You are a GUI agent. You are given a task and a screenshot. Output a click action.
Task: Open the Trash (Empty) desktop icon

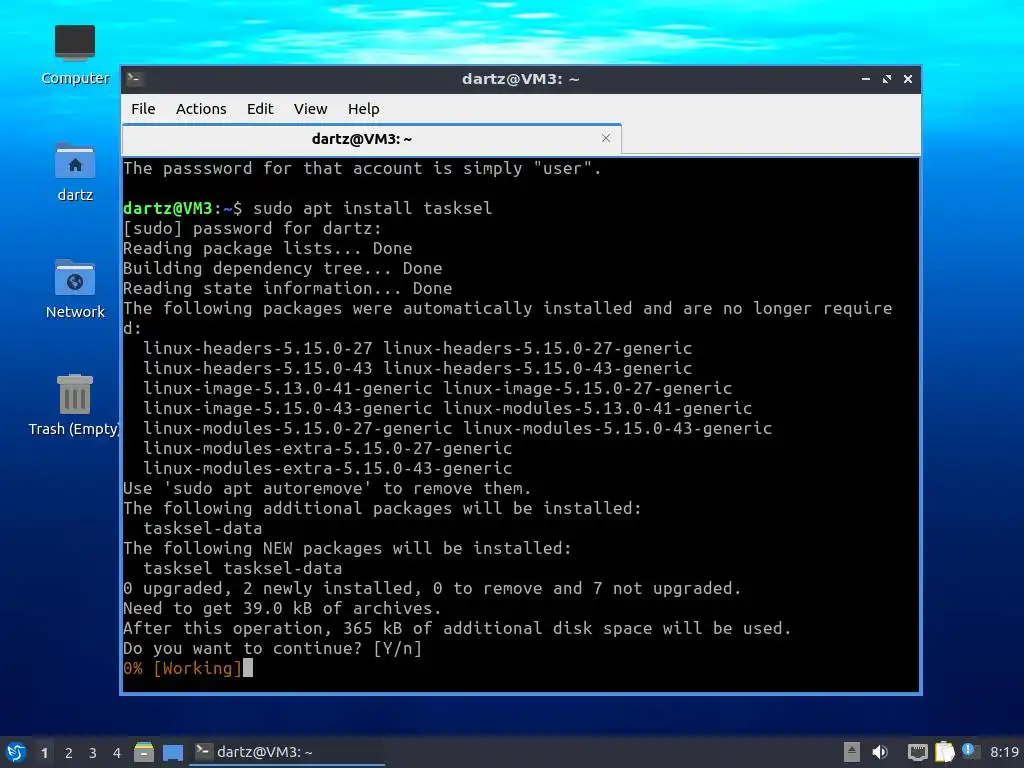pos(74,406)
